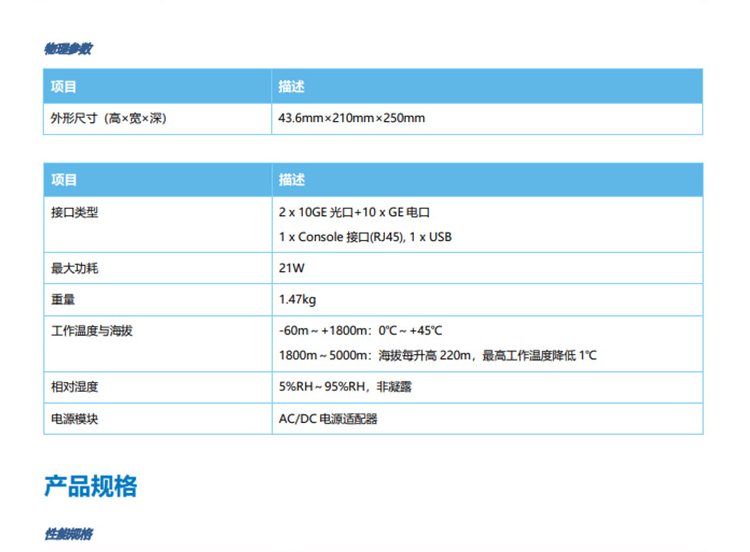The image size is (750, 552).
Task: Select the 外形尺寸（高×宽×深）cell
Action: pos(108,118)
